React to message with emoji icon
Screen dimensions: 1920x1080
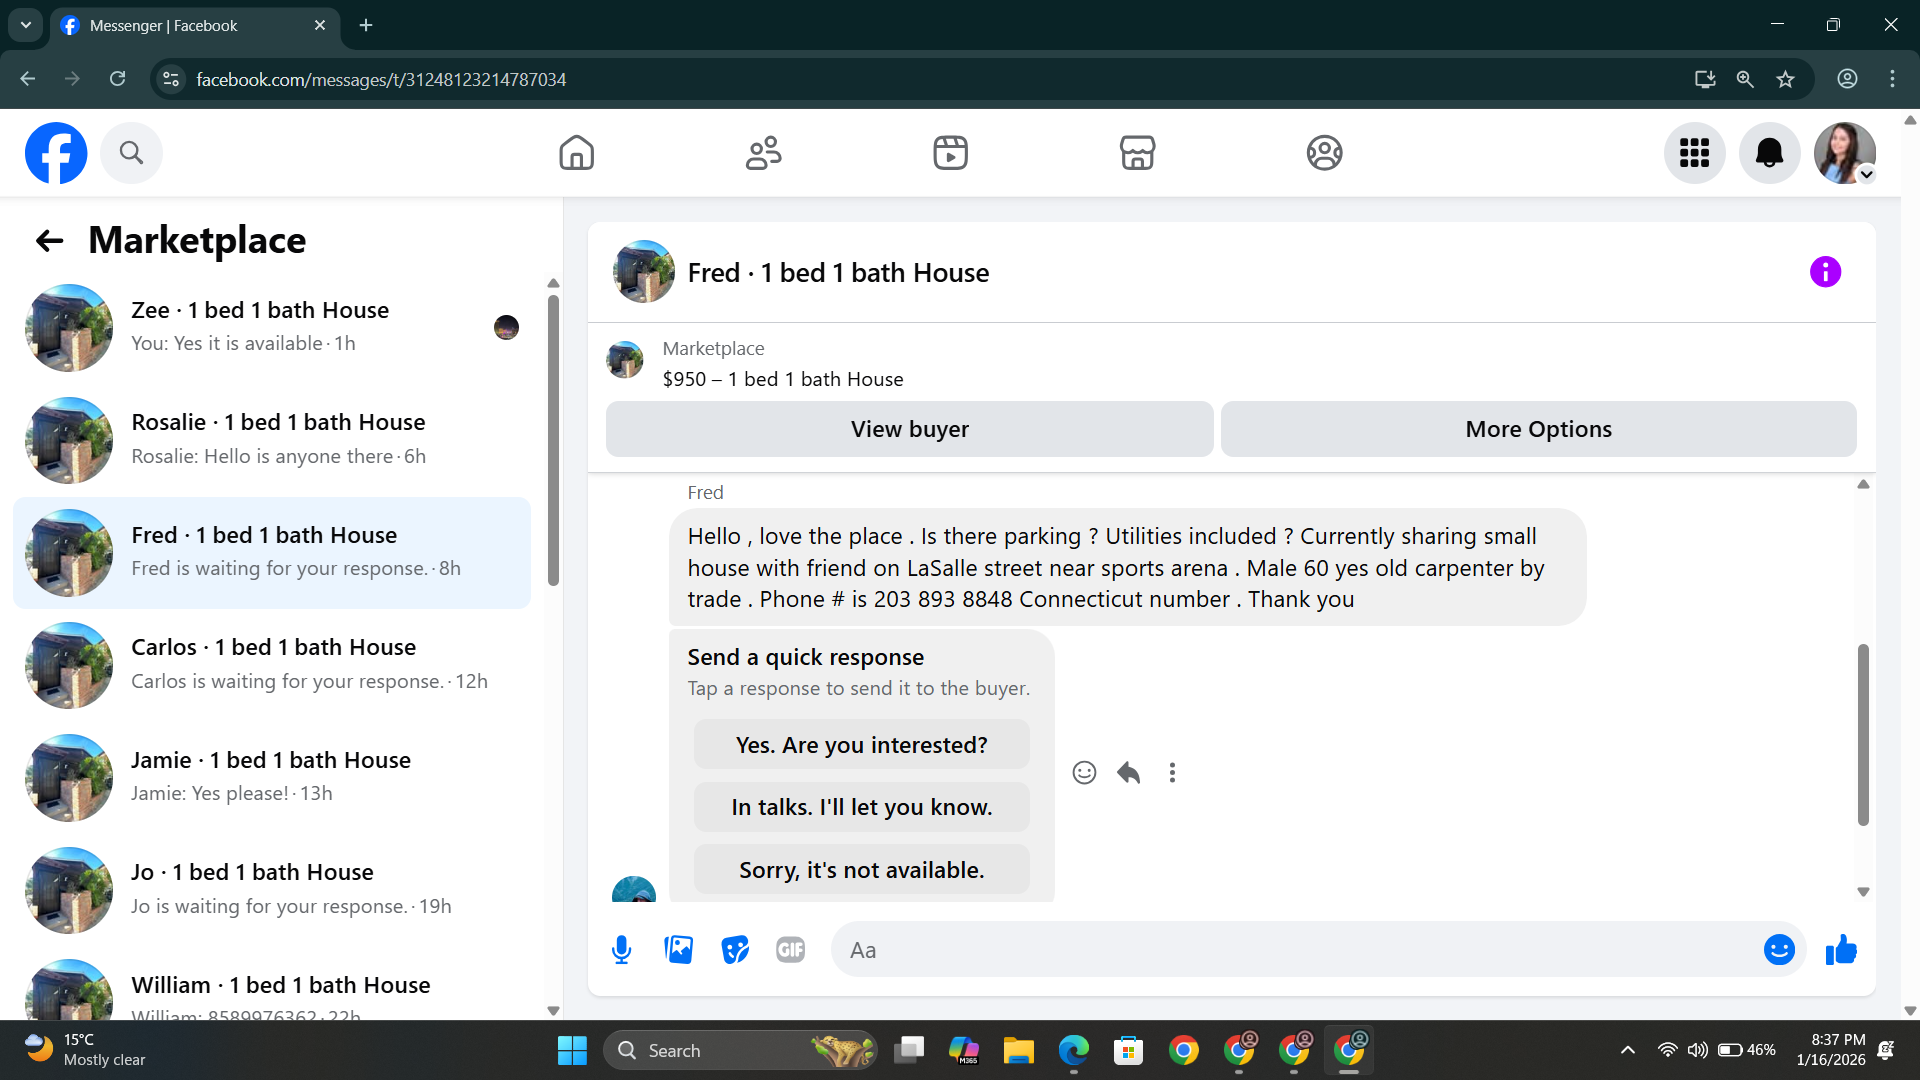tap(1084, 772)
